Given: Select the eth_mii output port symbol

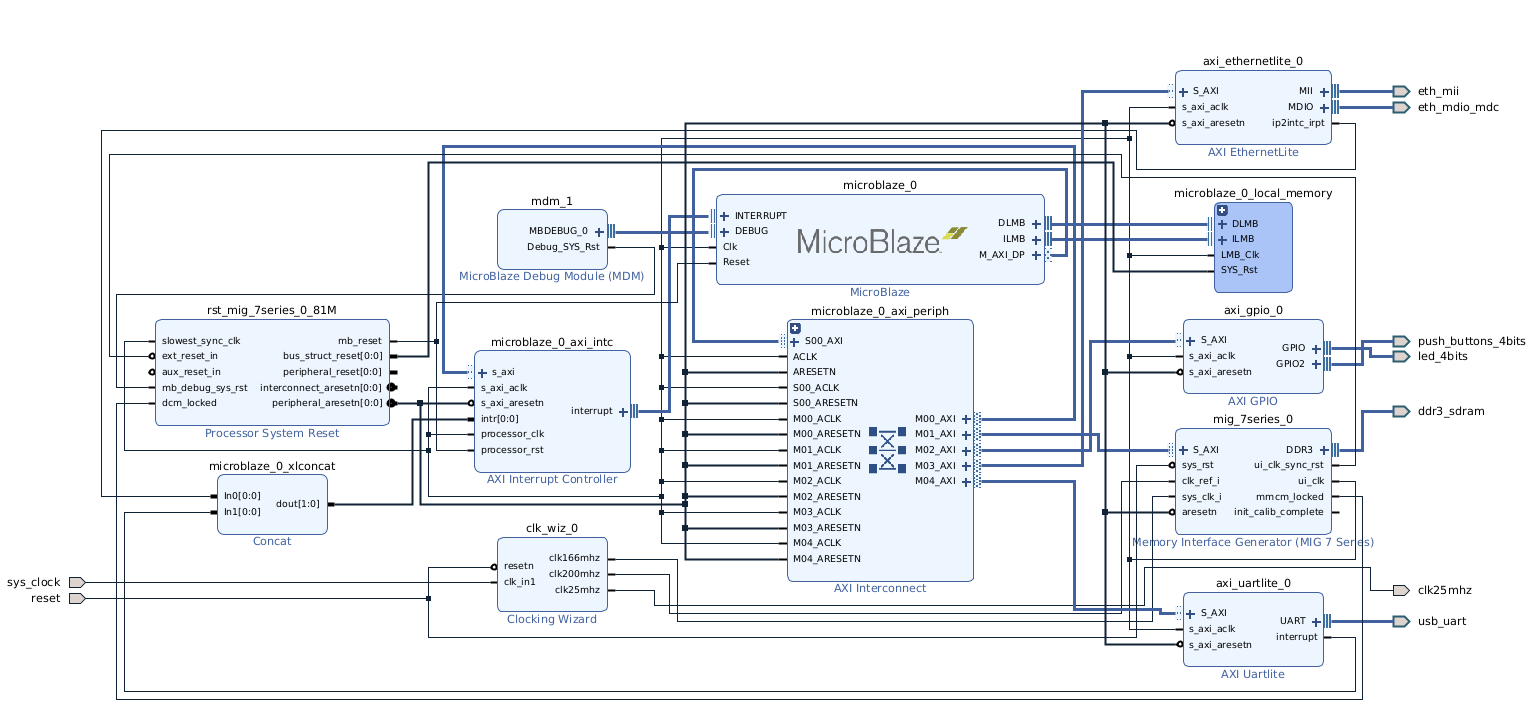Looking at the screenshot, I should (1400, 91).
